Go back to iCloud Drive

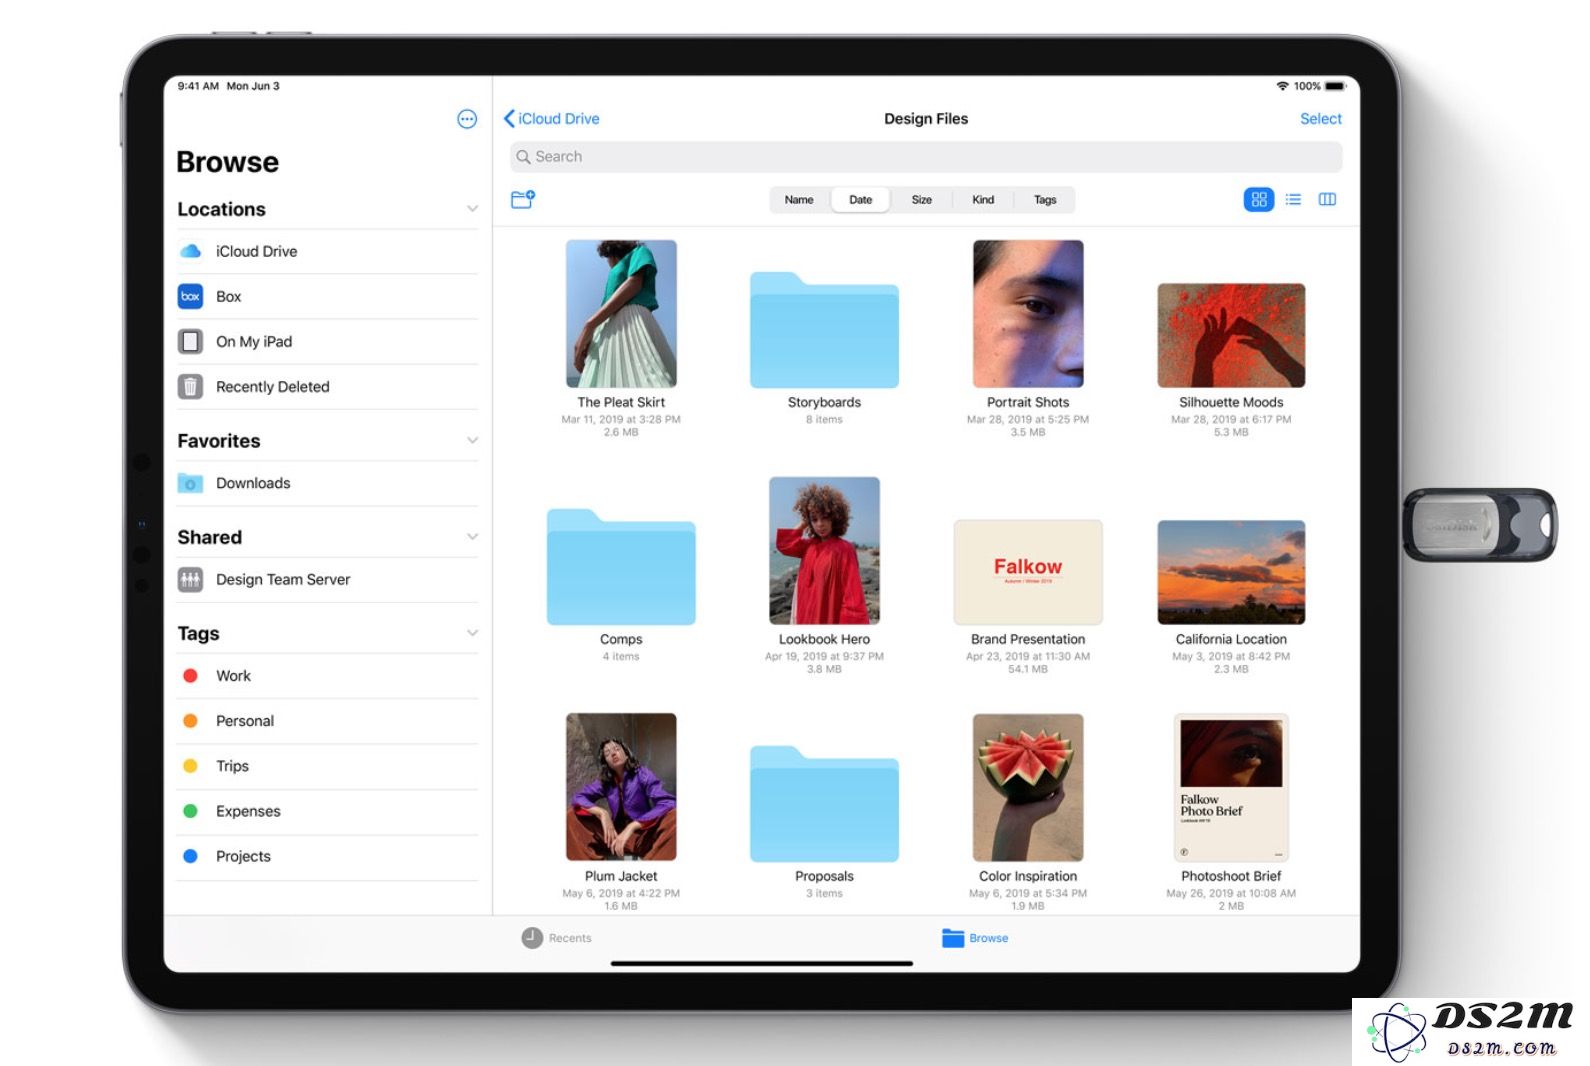551,118
